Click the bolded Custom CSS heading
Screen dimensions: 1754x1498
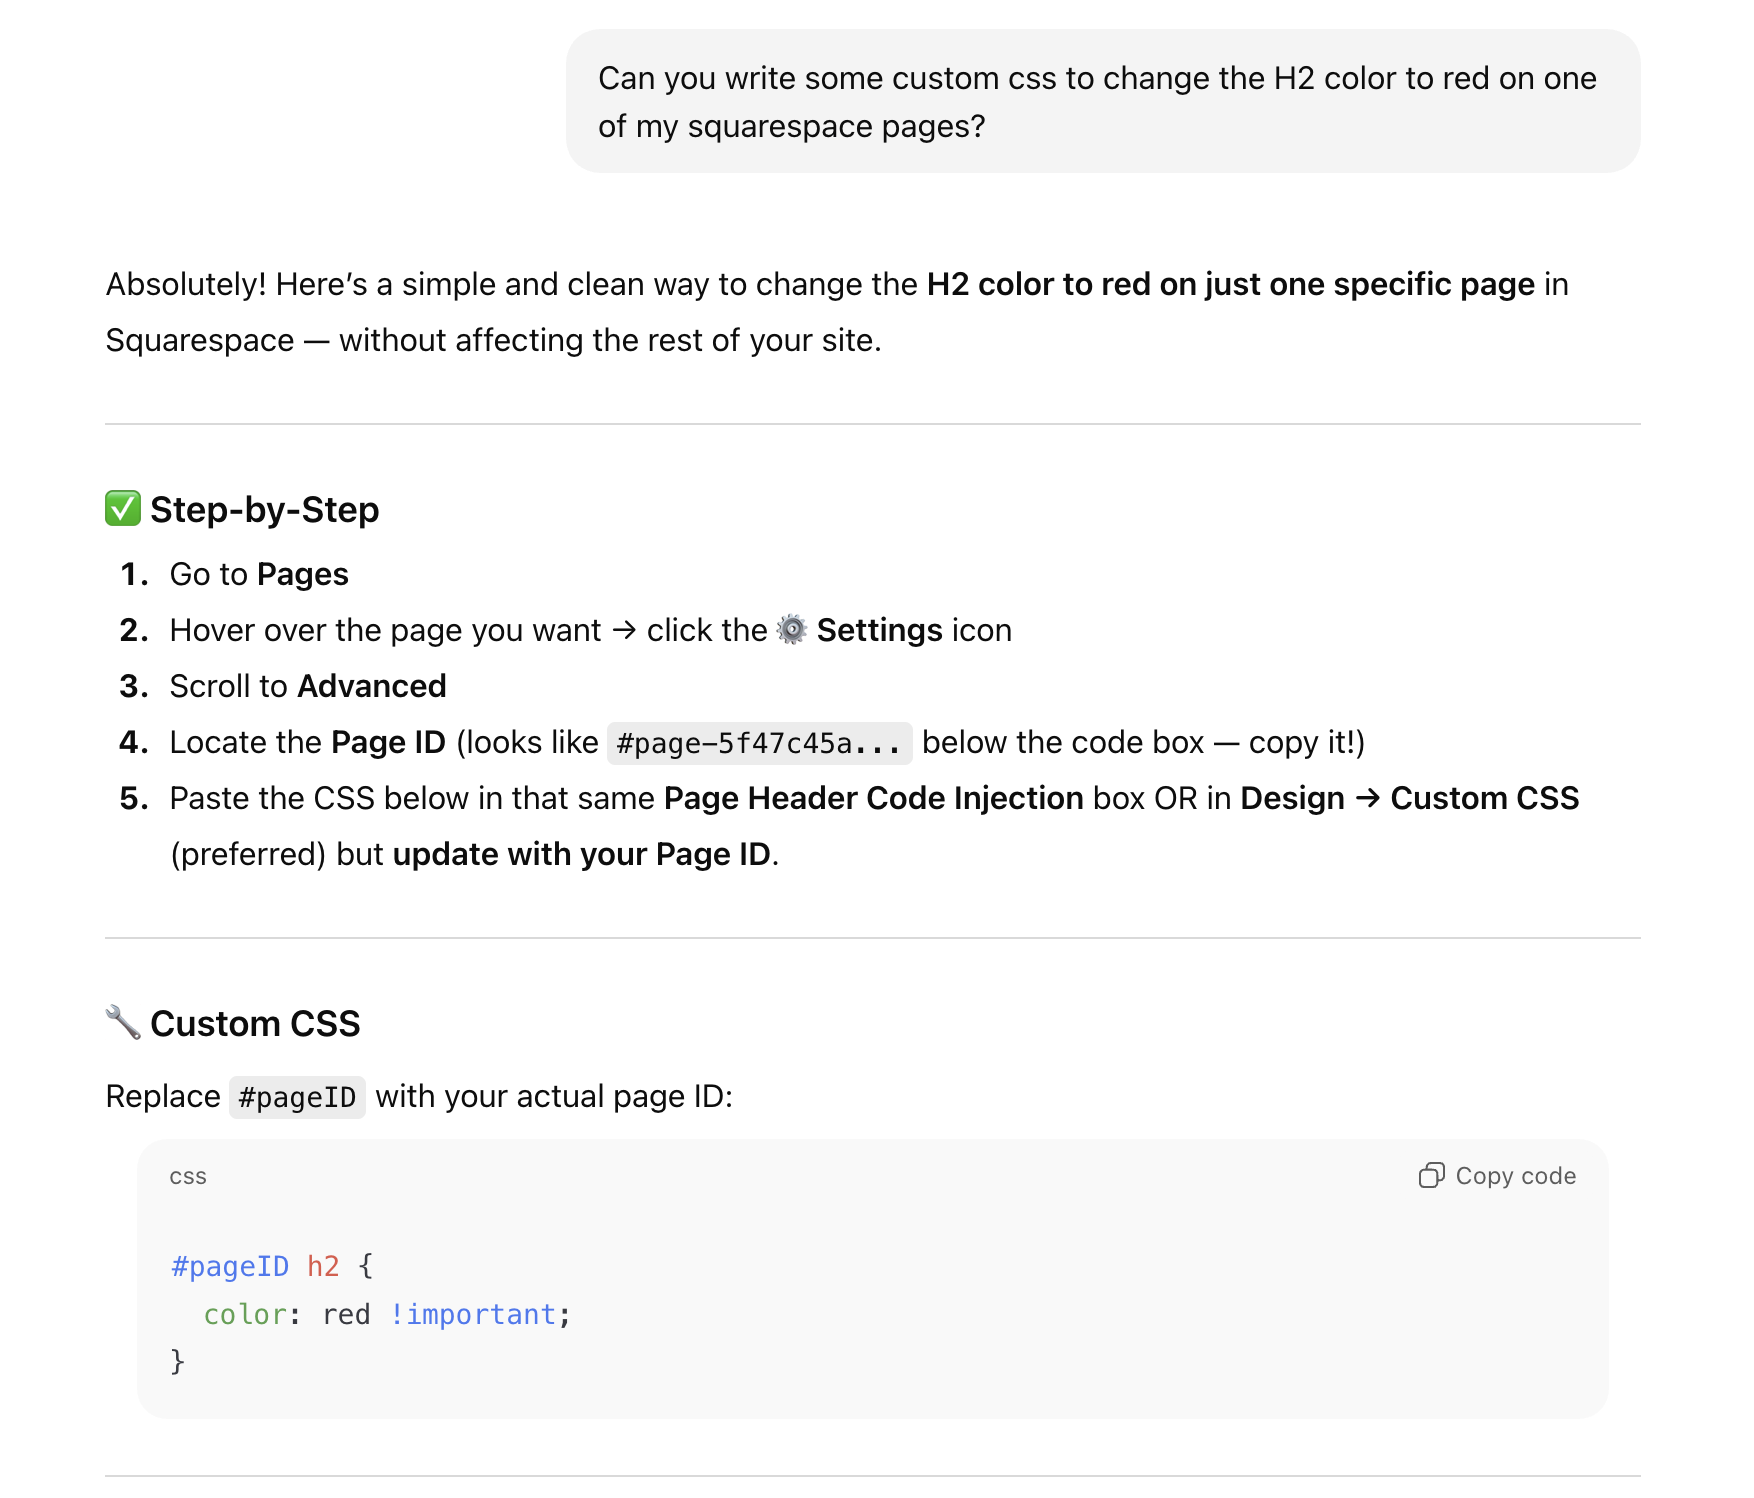[255, 1022]
